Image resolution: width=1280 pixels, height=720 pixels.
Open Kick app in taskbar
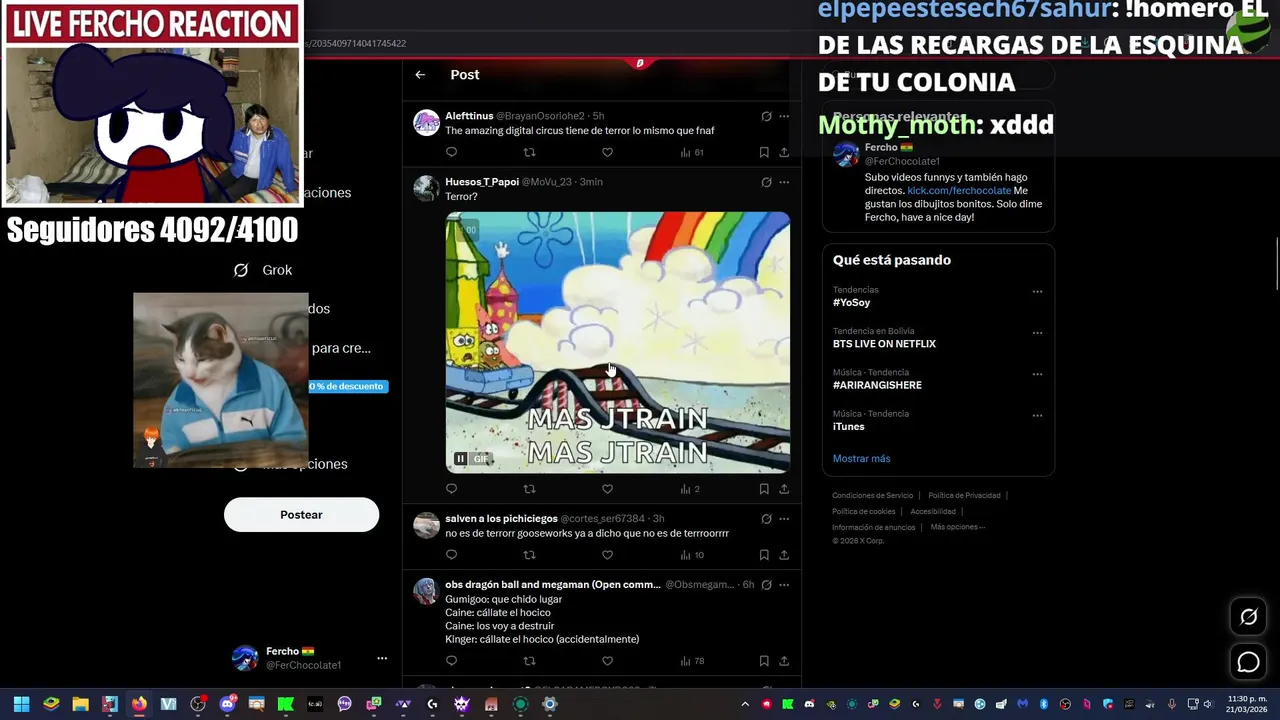click(x=285, y=704)
